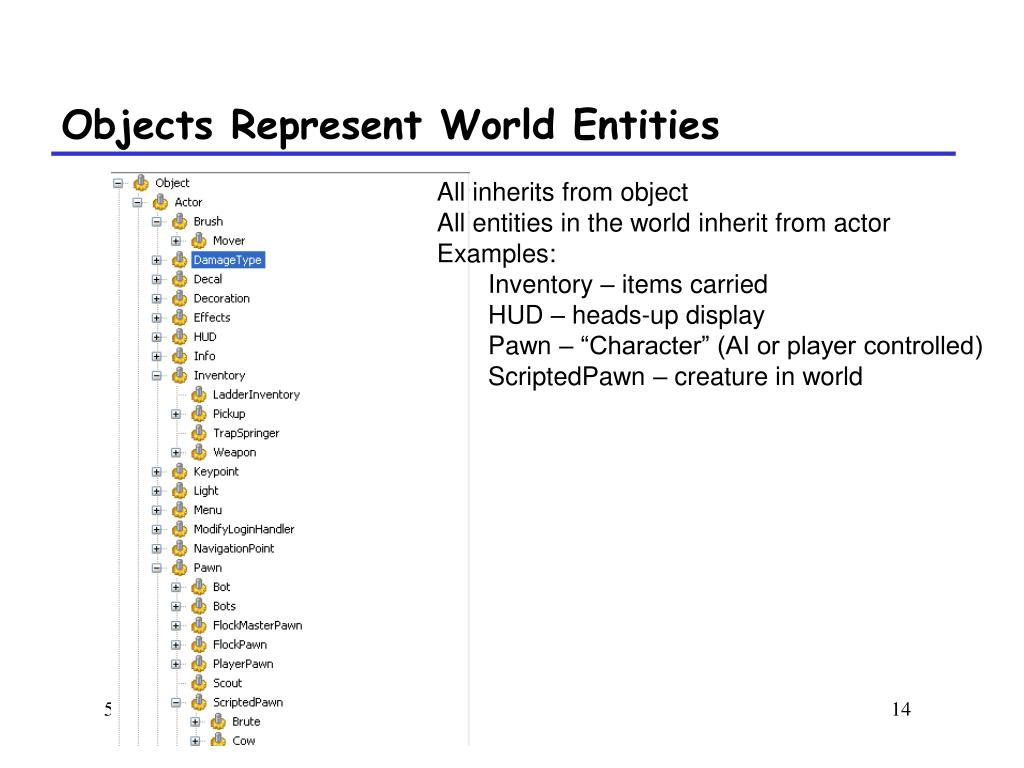Click the class icon beside FlockMasterPawn
This screenshot has width=1024, height=768.
tap(199, 626)
